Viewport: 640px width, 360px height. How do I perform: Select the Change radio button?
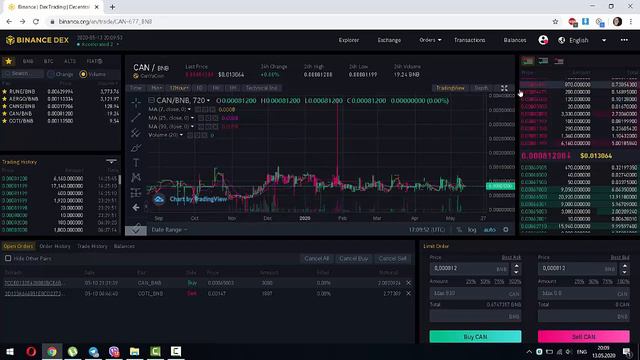tap(51, 74)
